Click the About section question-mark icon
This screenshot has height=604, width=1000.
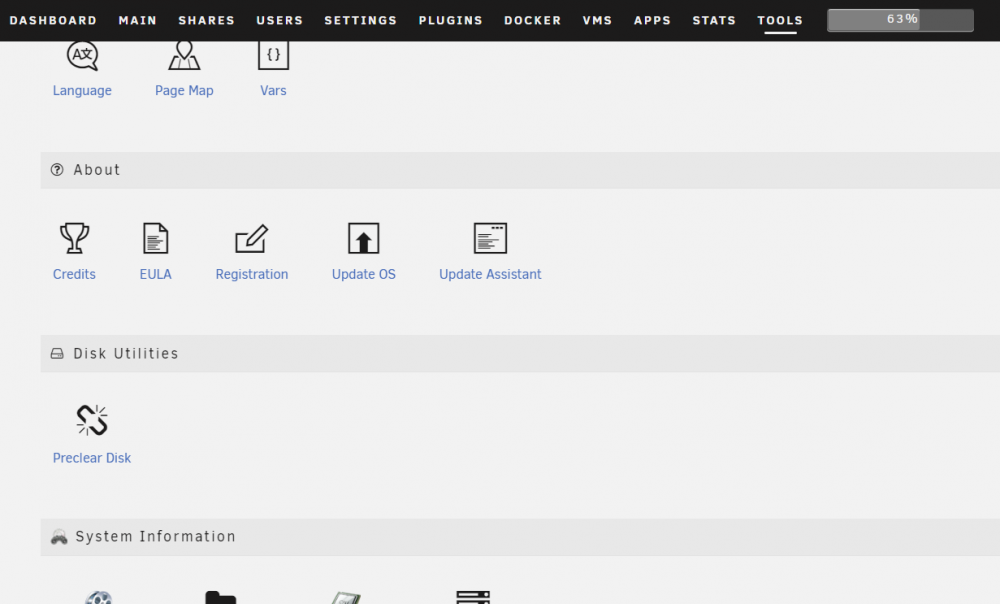pyautogui.click(x=57, y=170)
